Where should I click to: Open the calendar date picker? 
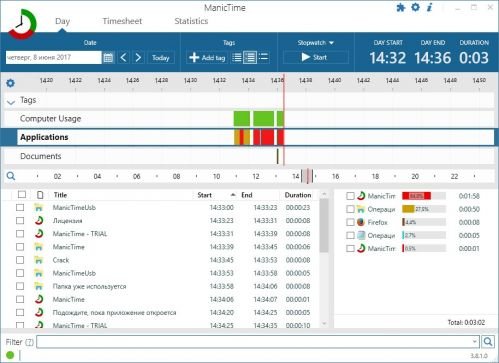pyautogui.click(x=108, y=57)
